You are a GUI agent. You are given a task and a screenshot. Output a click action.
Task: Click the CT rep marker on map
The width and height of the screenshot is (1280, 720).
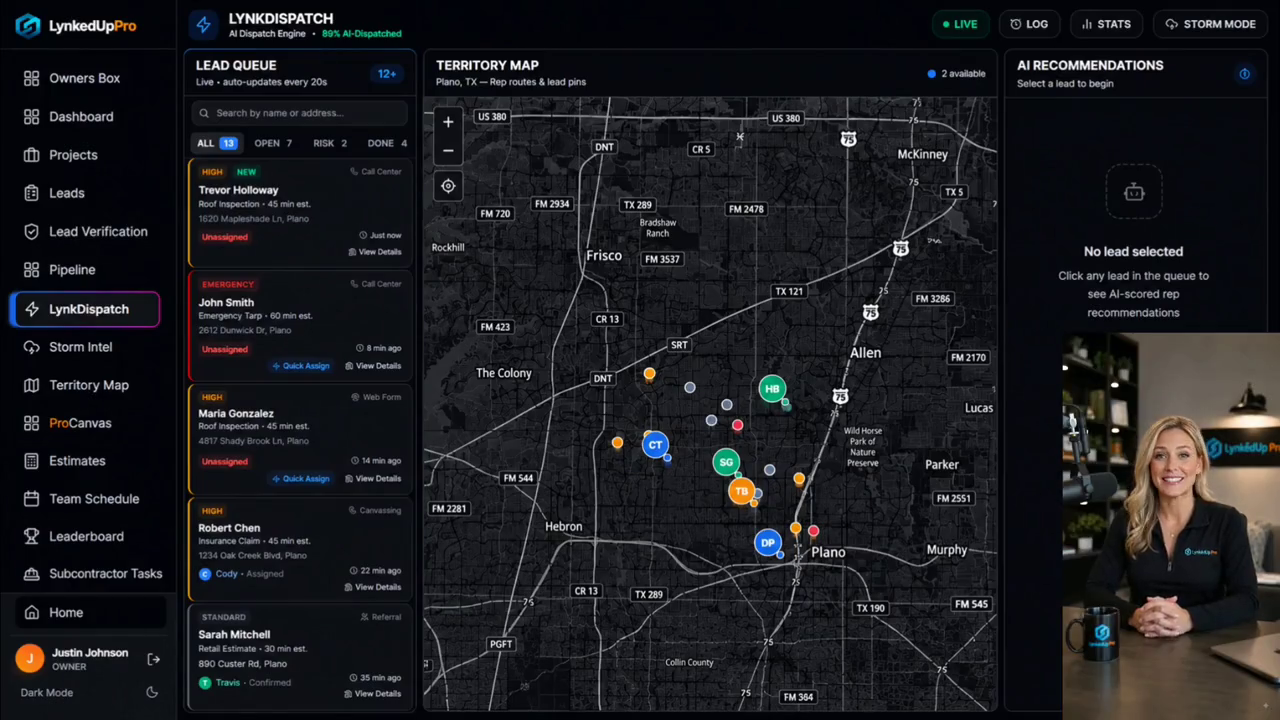click(x=655, y=445)
